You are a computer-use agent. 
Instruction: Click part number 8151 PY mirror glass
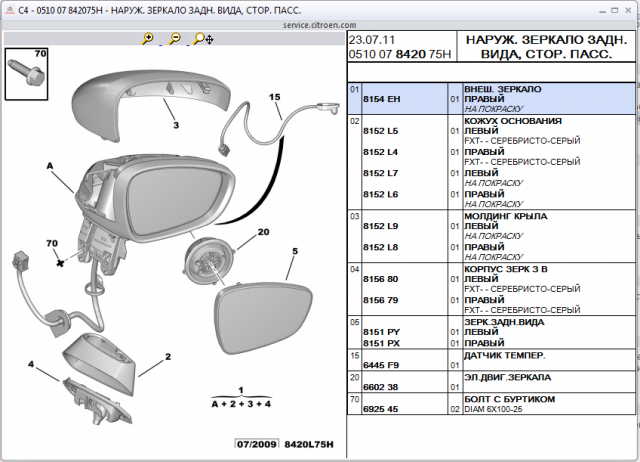coord(380,332)
